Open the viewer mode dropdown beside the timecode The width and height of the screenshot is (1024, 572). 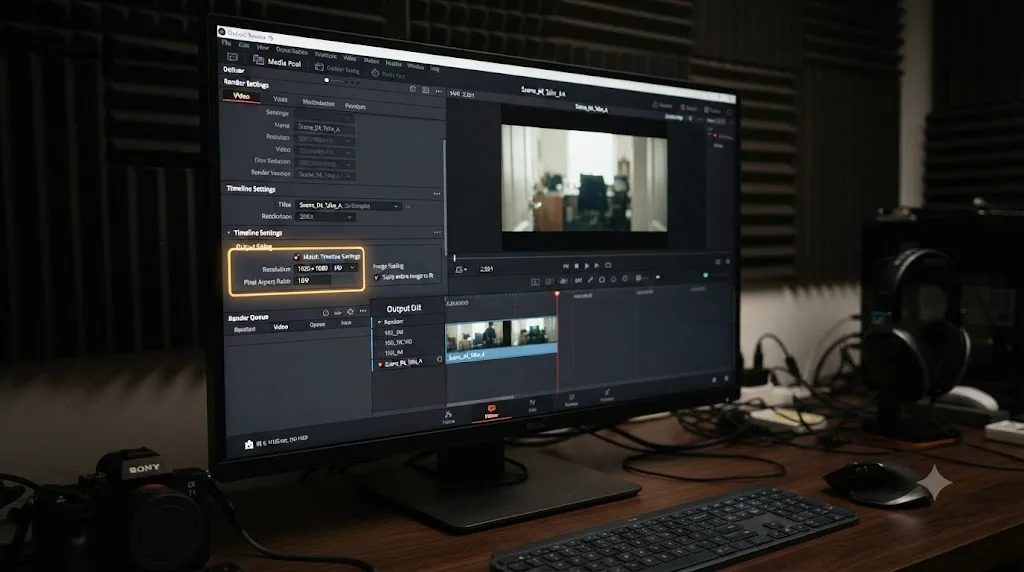[460, 269]
